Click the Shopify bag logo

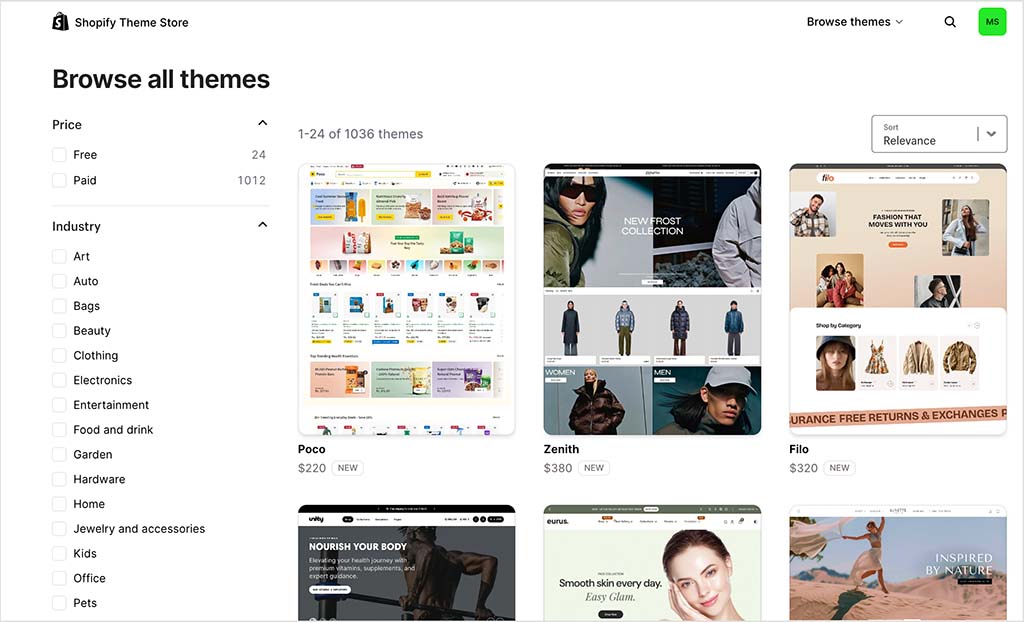pos(60,21)
